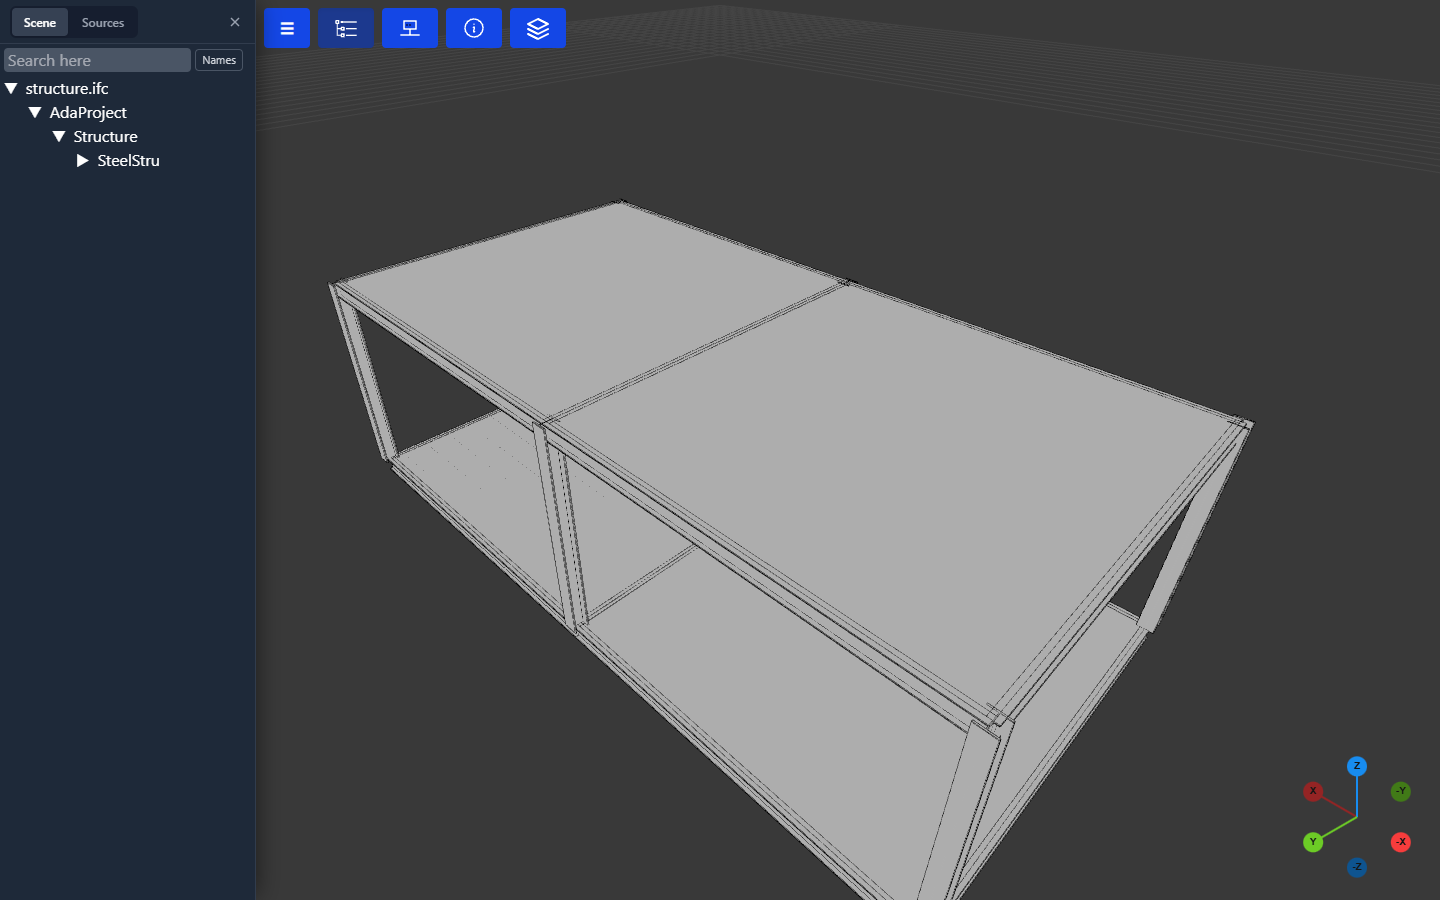Select the SteelStru label

[x=128, y=161]
